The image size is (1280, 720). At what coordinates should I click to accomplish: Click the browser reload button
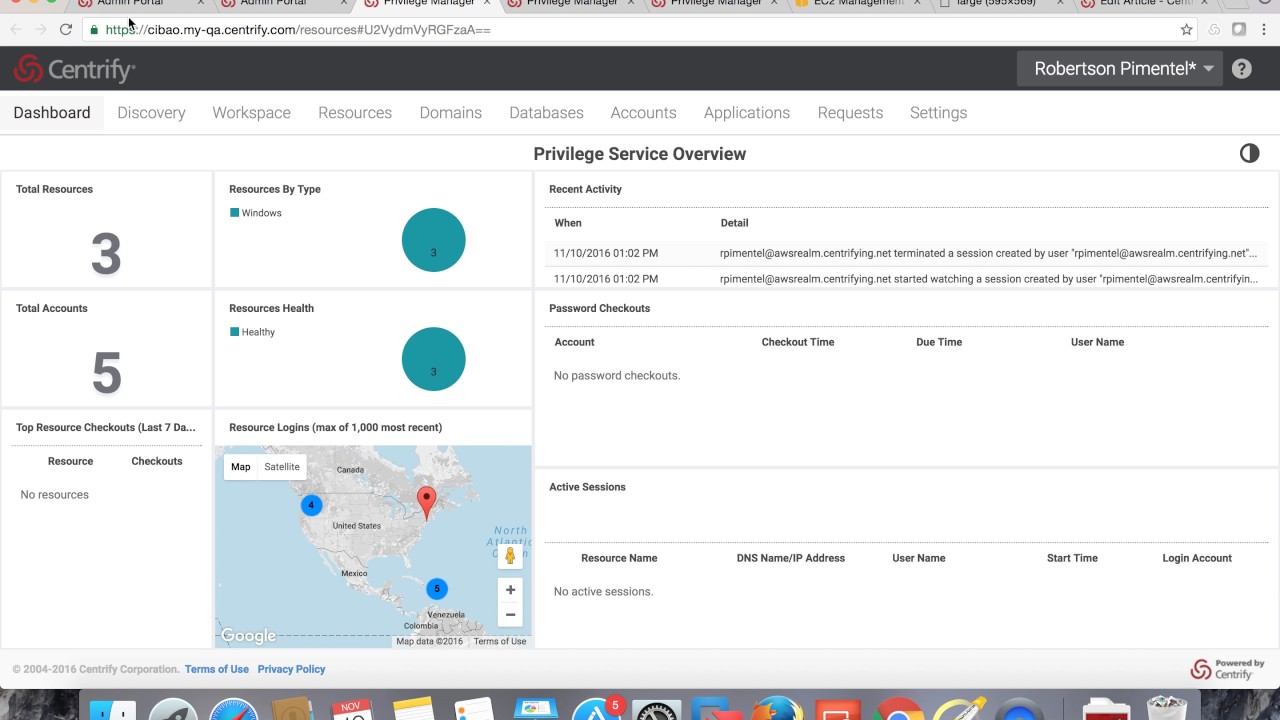tap(66, 30)
